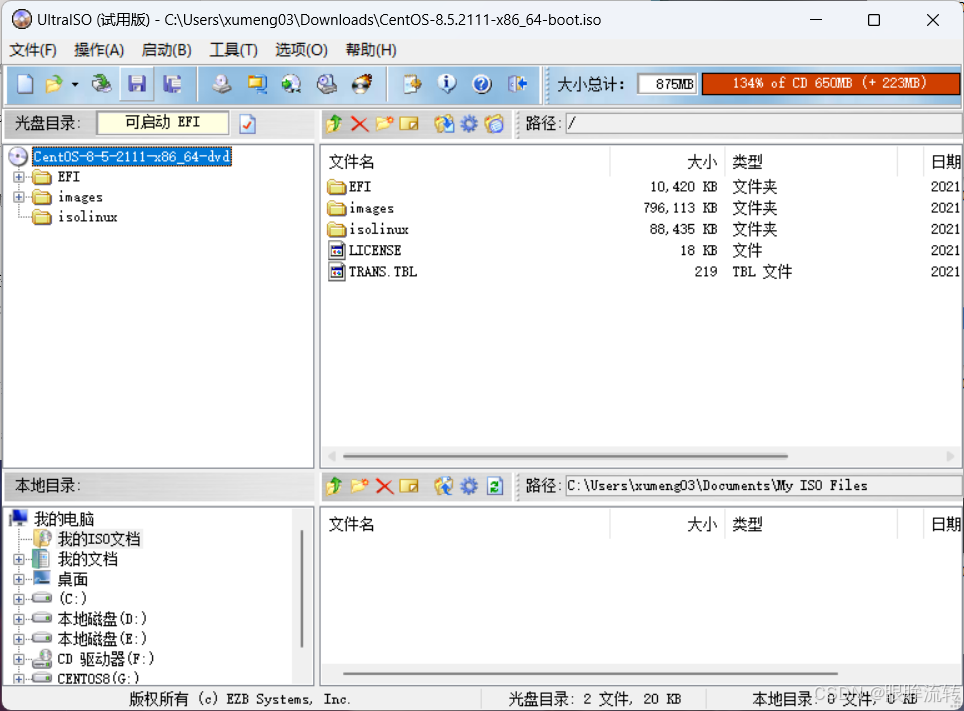Expand the (C:) drive node
This screenshot has width=964, height=711.
pos(18,599)
